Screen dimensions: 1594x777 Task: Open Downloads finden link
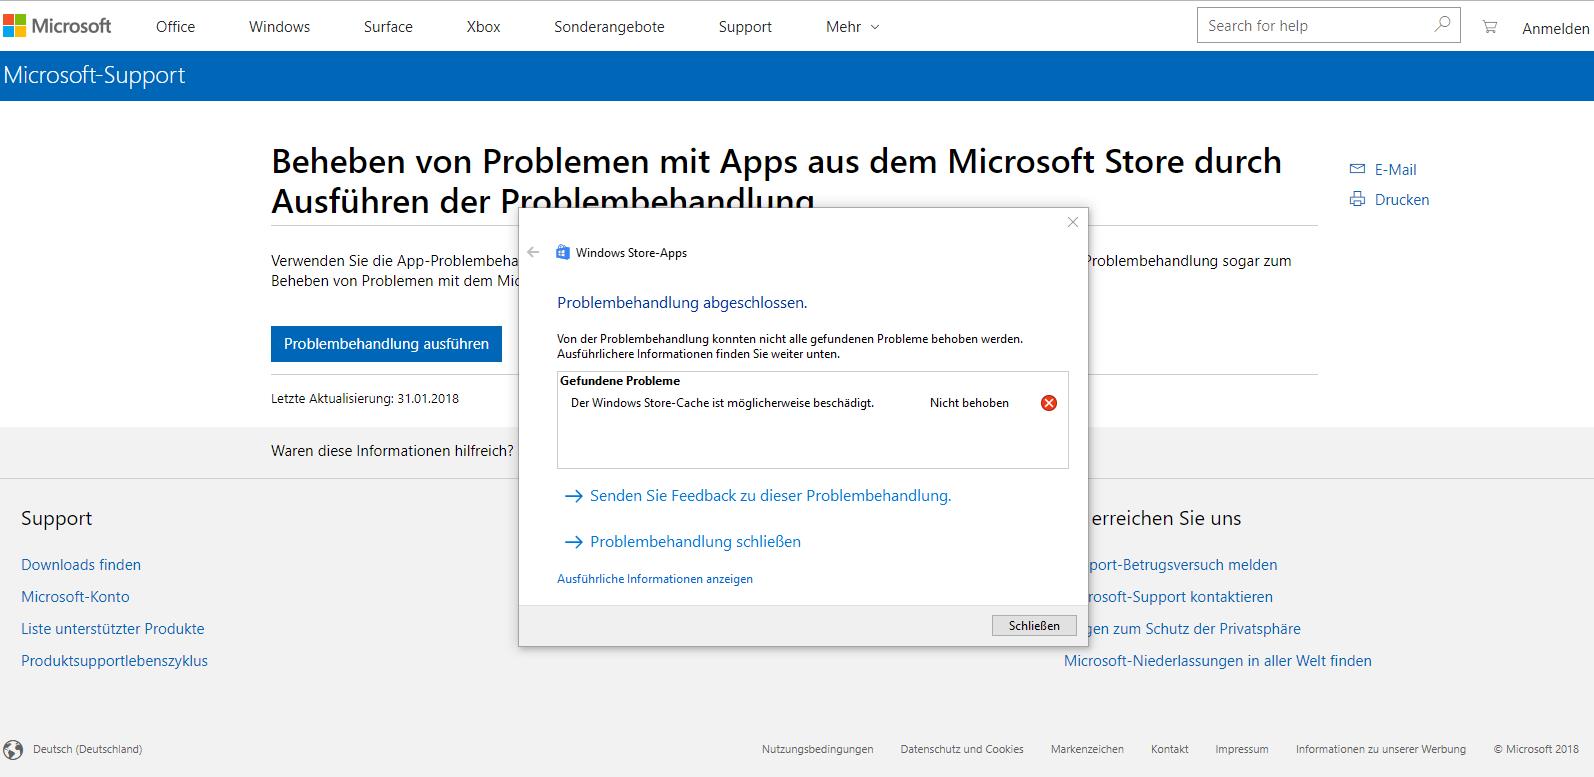pyautogui.click(x=81, y=565)
